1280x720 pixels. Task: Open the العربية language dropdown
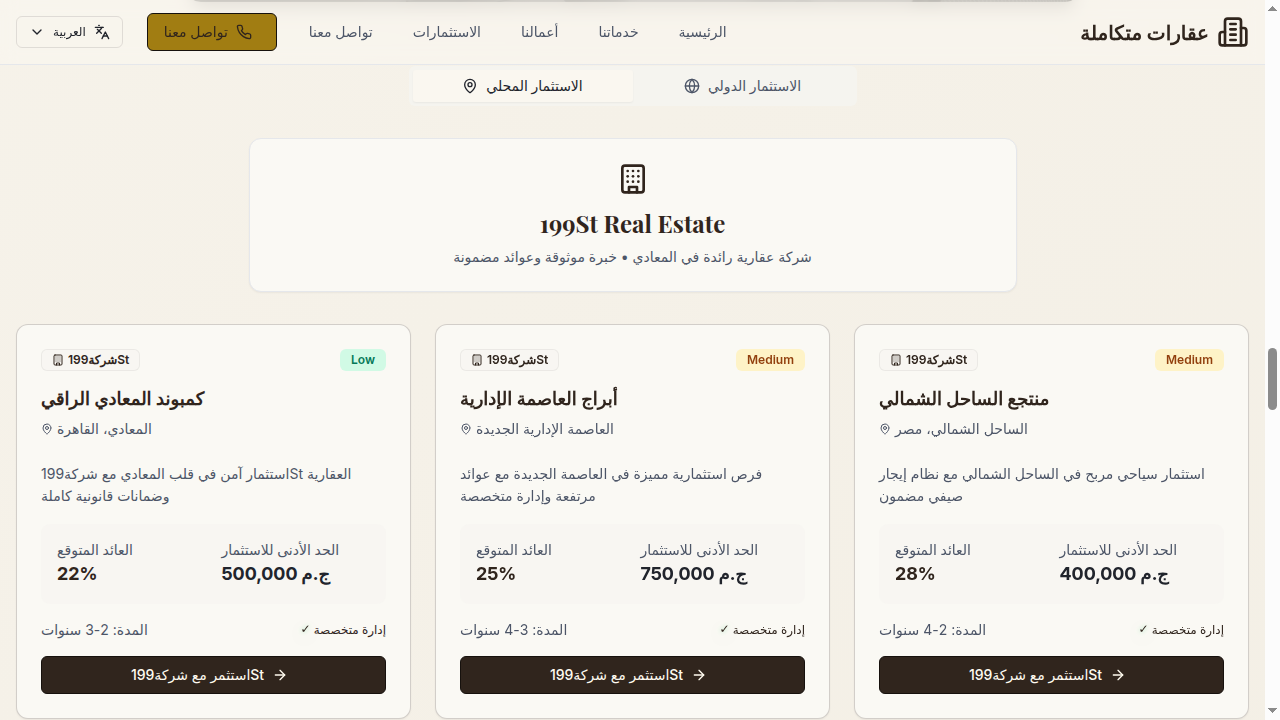(x=69, y=32)
